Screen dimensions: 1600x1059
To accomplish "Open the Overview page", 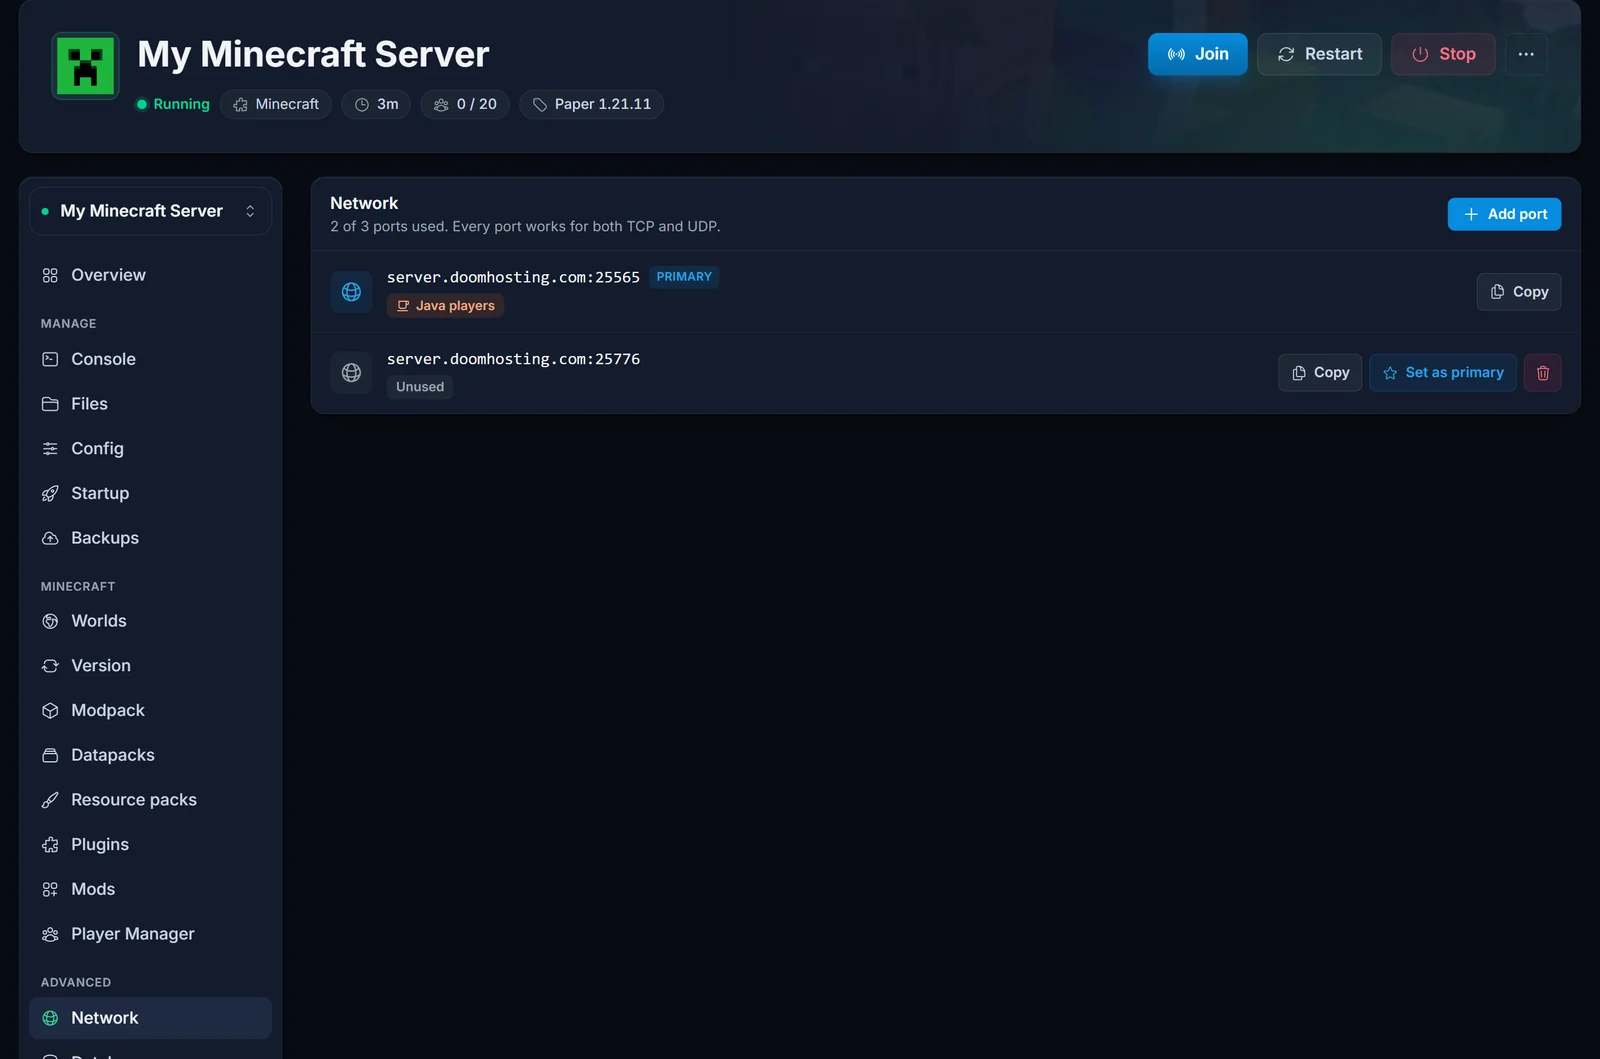I will point(150,275).
